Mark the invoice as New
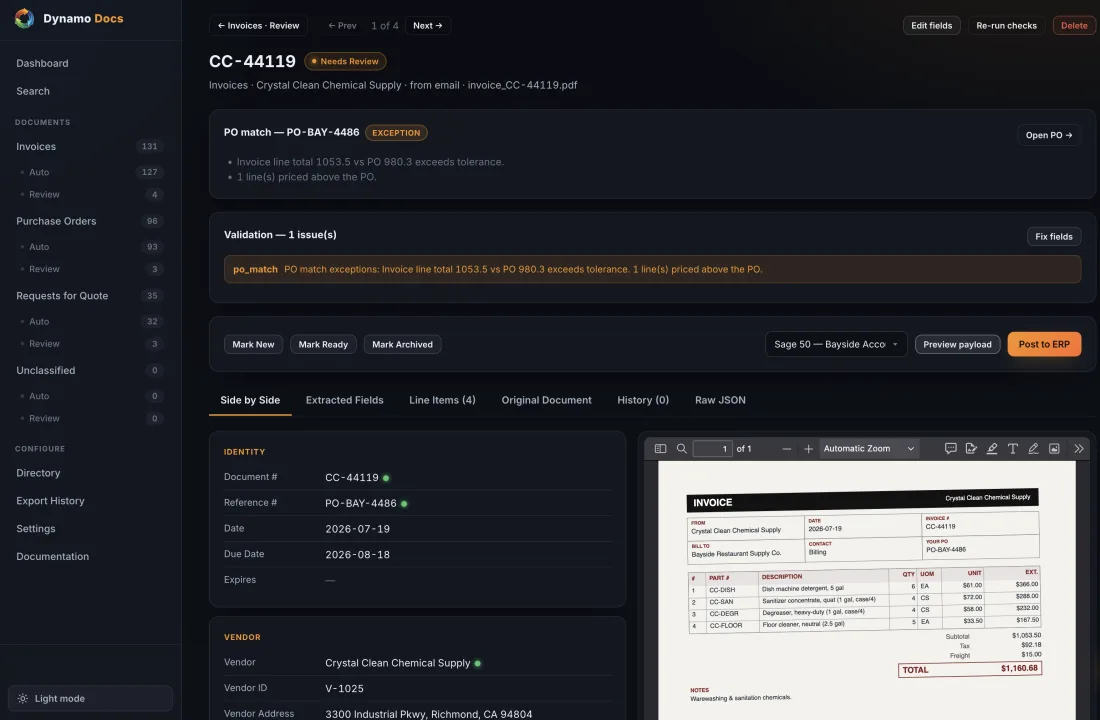1100x720 pixels. 253,344
